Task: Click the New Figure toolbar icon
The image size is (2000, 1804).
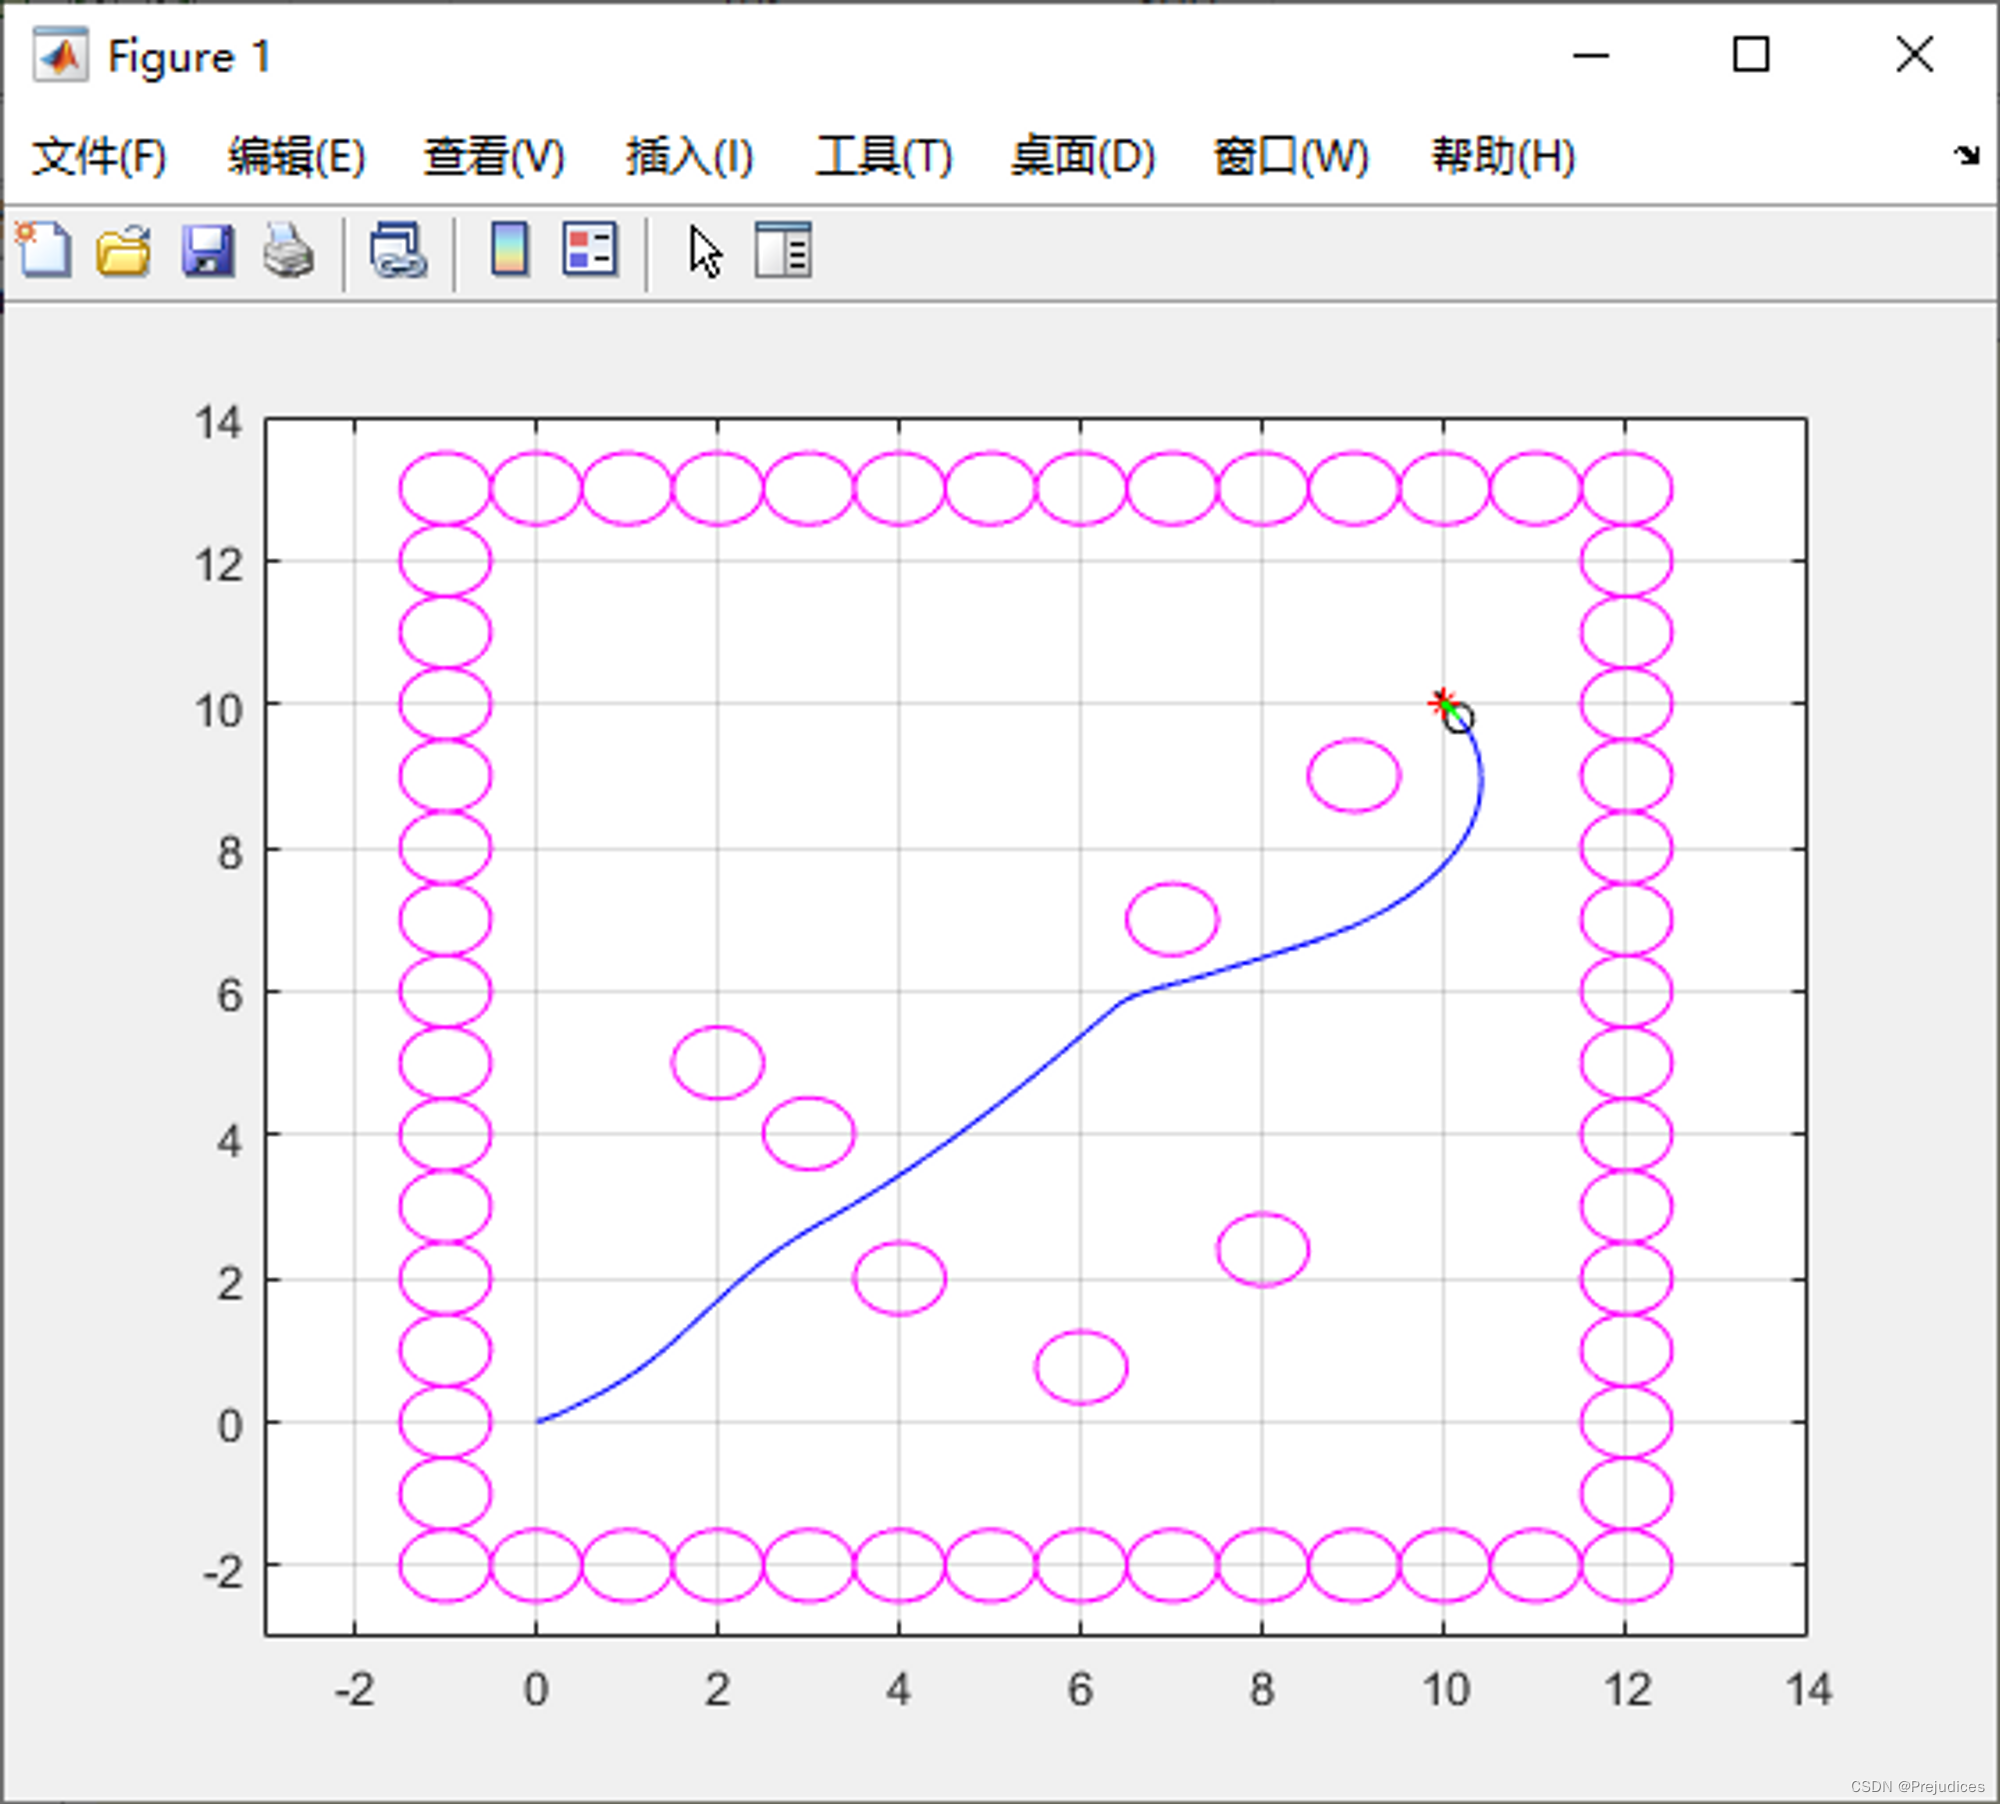Action: point(43,250)
